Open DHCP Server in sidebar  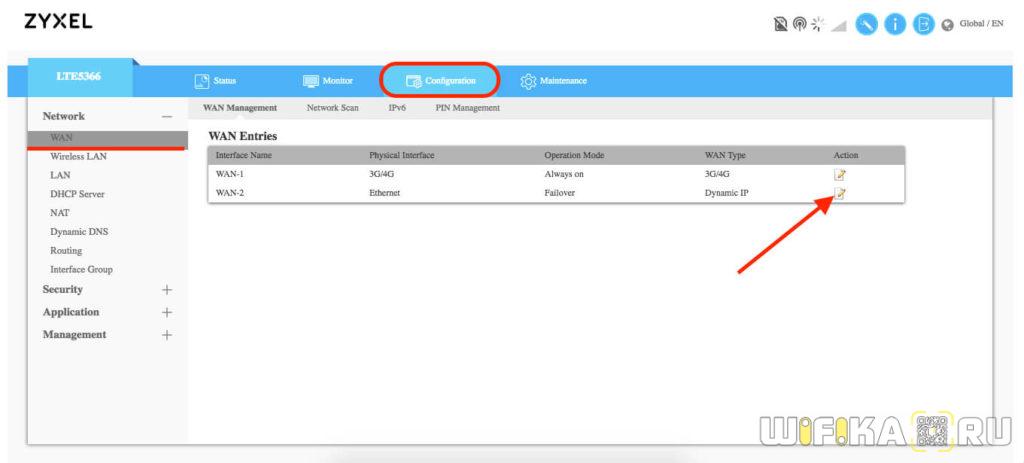[x=77, y=194]
